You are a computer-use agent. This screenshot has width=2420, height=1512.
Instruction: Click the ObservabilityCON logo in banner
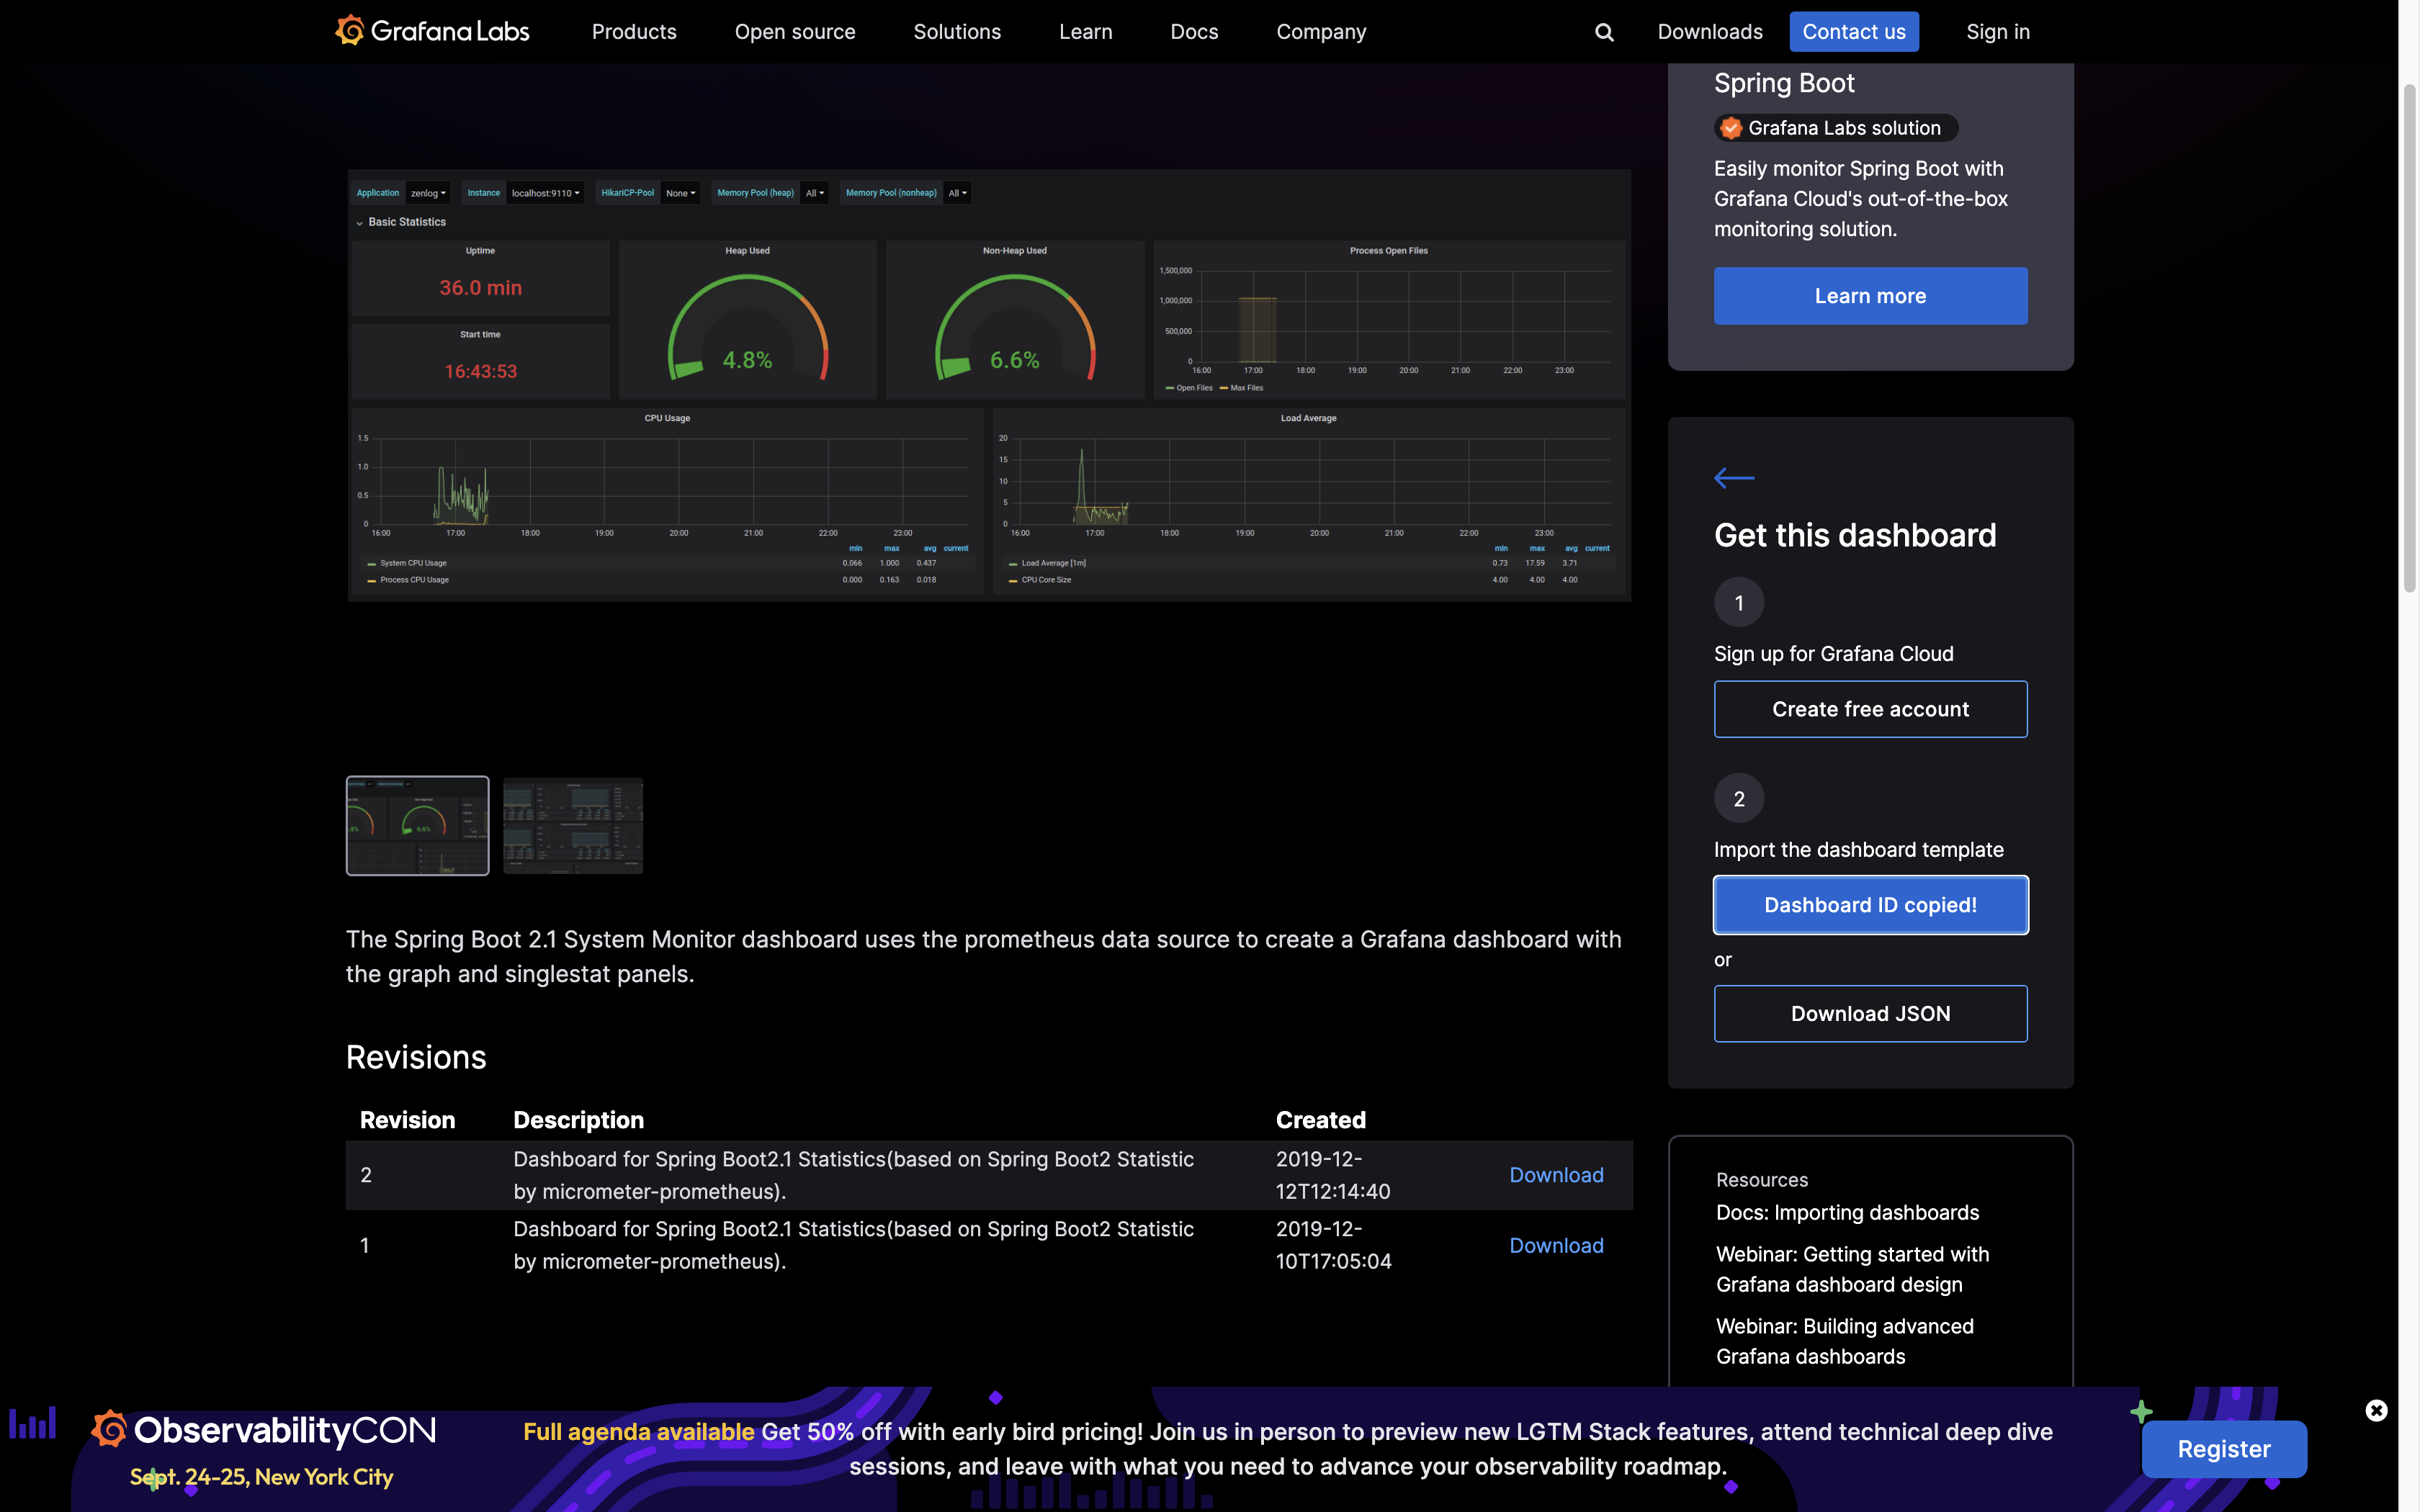tap(264, 1431)
